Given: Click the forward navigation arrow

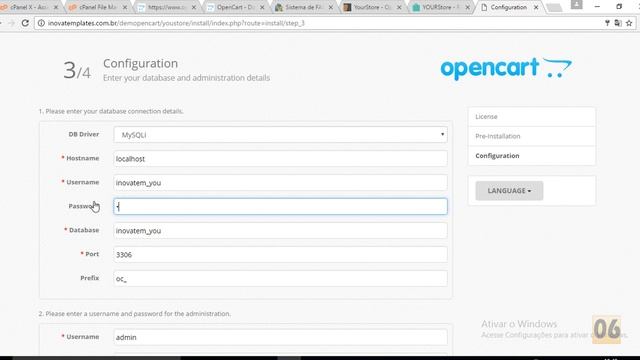Looking at the screenshot, I should click(x=11, y=23).
